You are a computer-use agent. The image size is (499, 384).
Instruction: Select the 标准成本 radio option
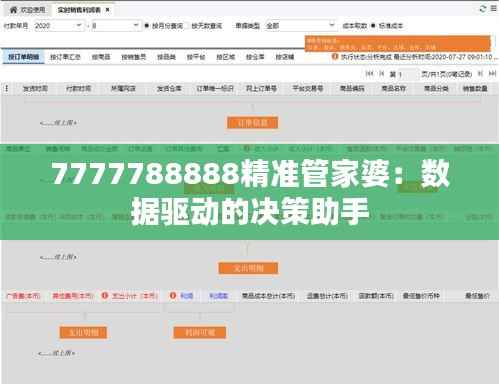pos(373,26)
